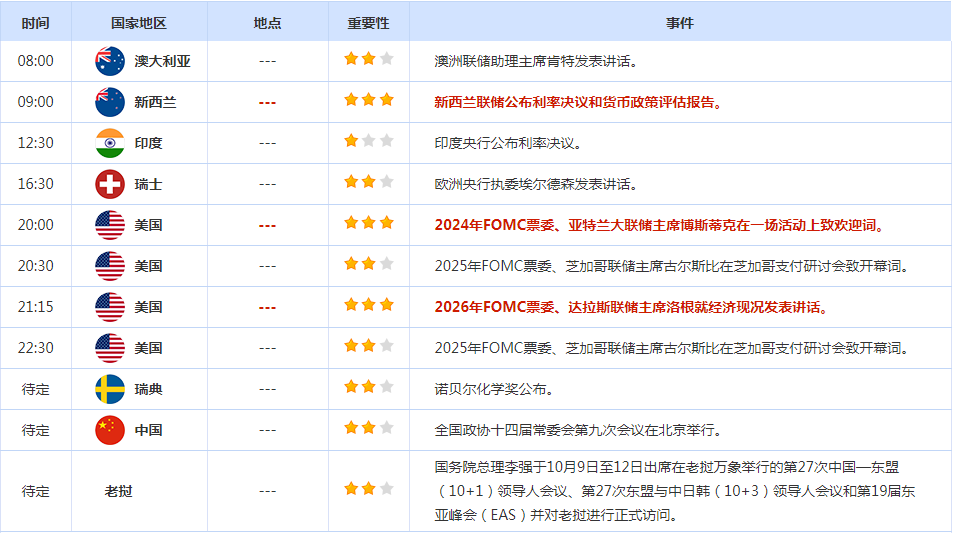The width and height of the screenshot is (954, 533).
Task: Click the 22:30 event about 古尔斯比
Action: 671,348
